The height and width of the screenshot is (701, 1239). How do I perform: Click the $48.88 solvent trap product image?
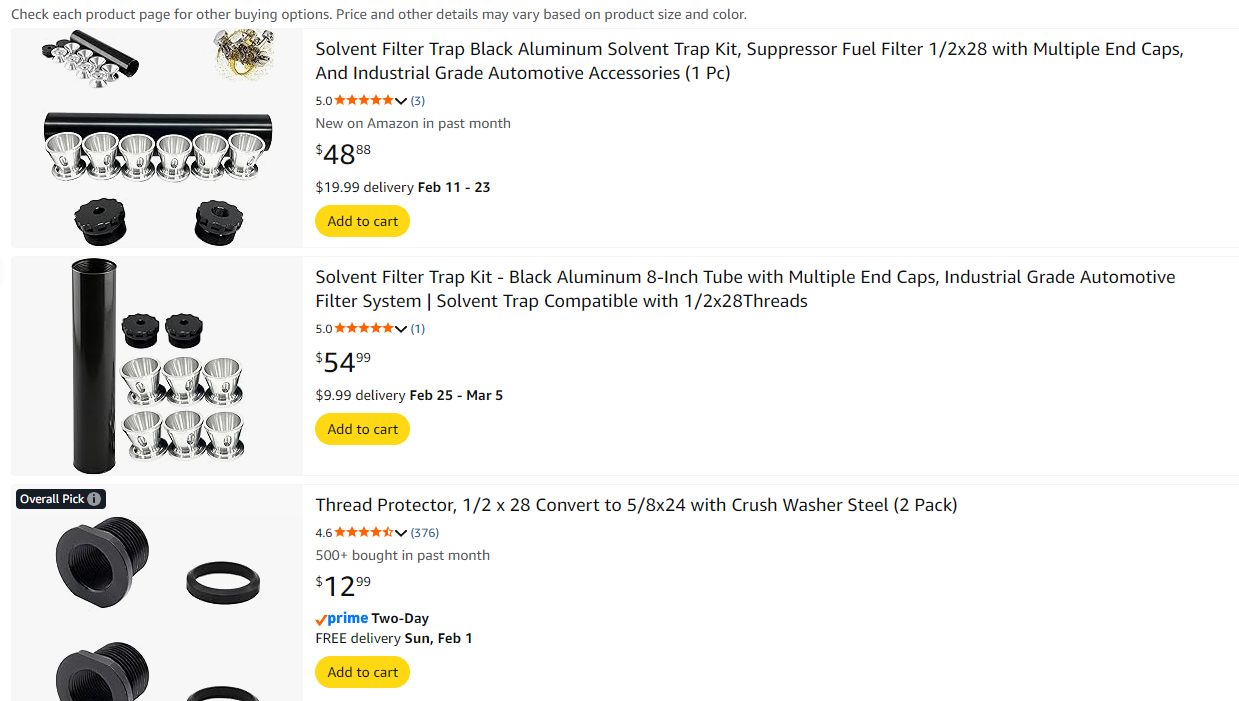click(157, 138)
